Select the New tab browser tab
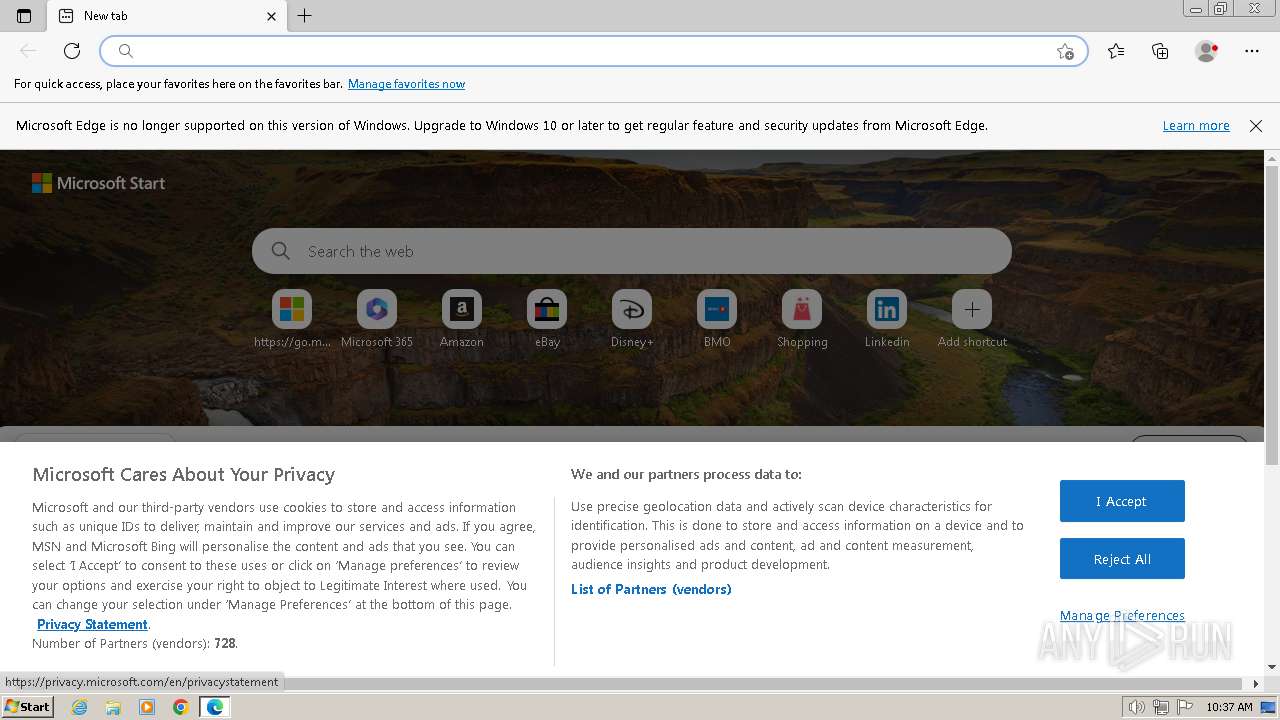This screenshot has height=720, width=1280. click(x=167, y=16)
